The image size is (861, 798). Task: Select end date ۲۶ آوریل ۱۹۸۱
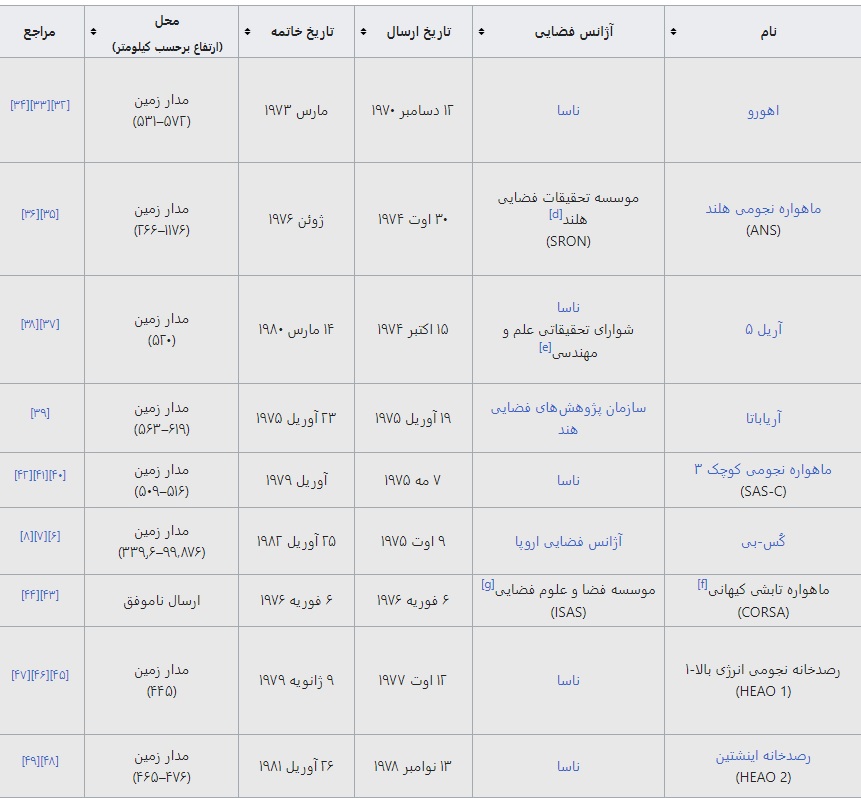(296, 766)
